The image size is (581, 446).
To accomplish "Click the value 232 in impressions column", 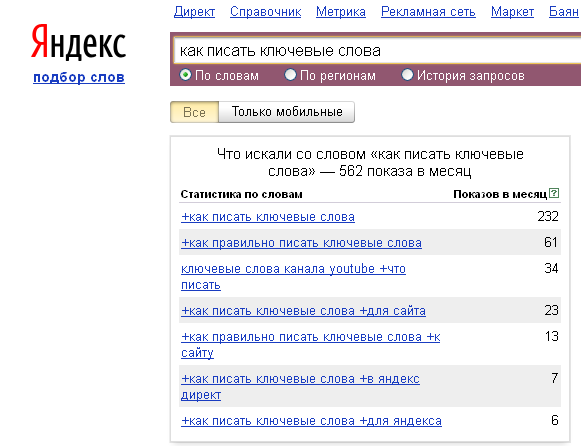I will pyautogui.click(x=548, y=216).
